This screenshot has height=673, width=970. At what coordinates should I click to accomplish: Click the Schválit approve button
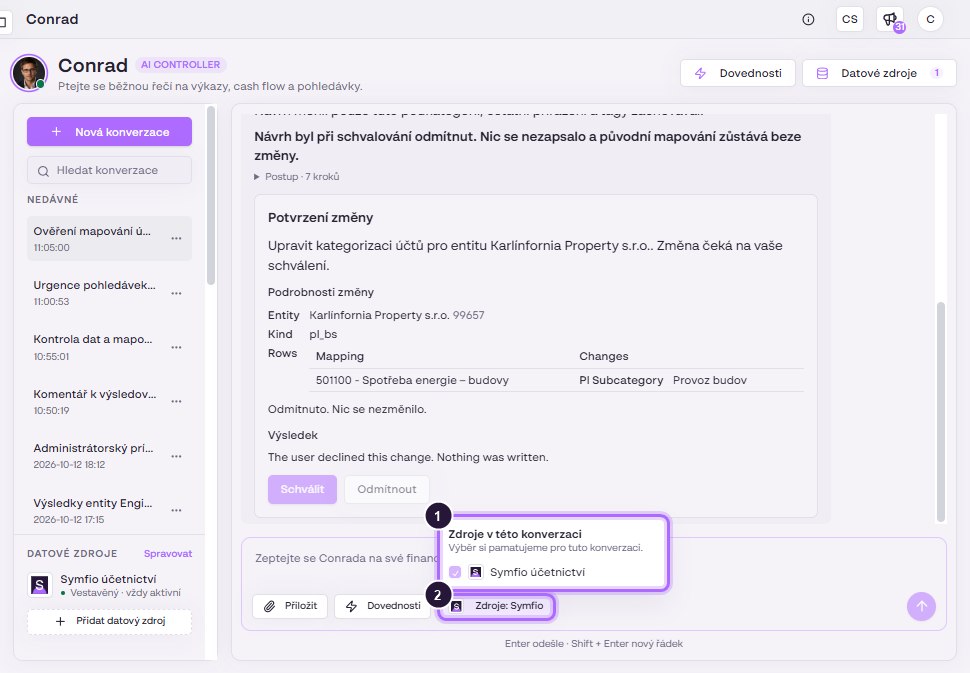(302, 489)
